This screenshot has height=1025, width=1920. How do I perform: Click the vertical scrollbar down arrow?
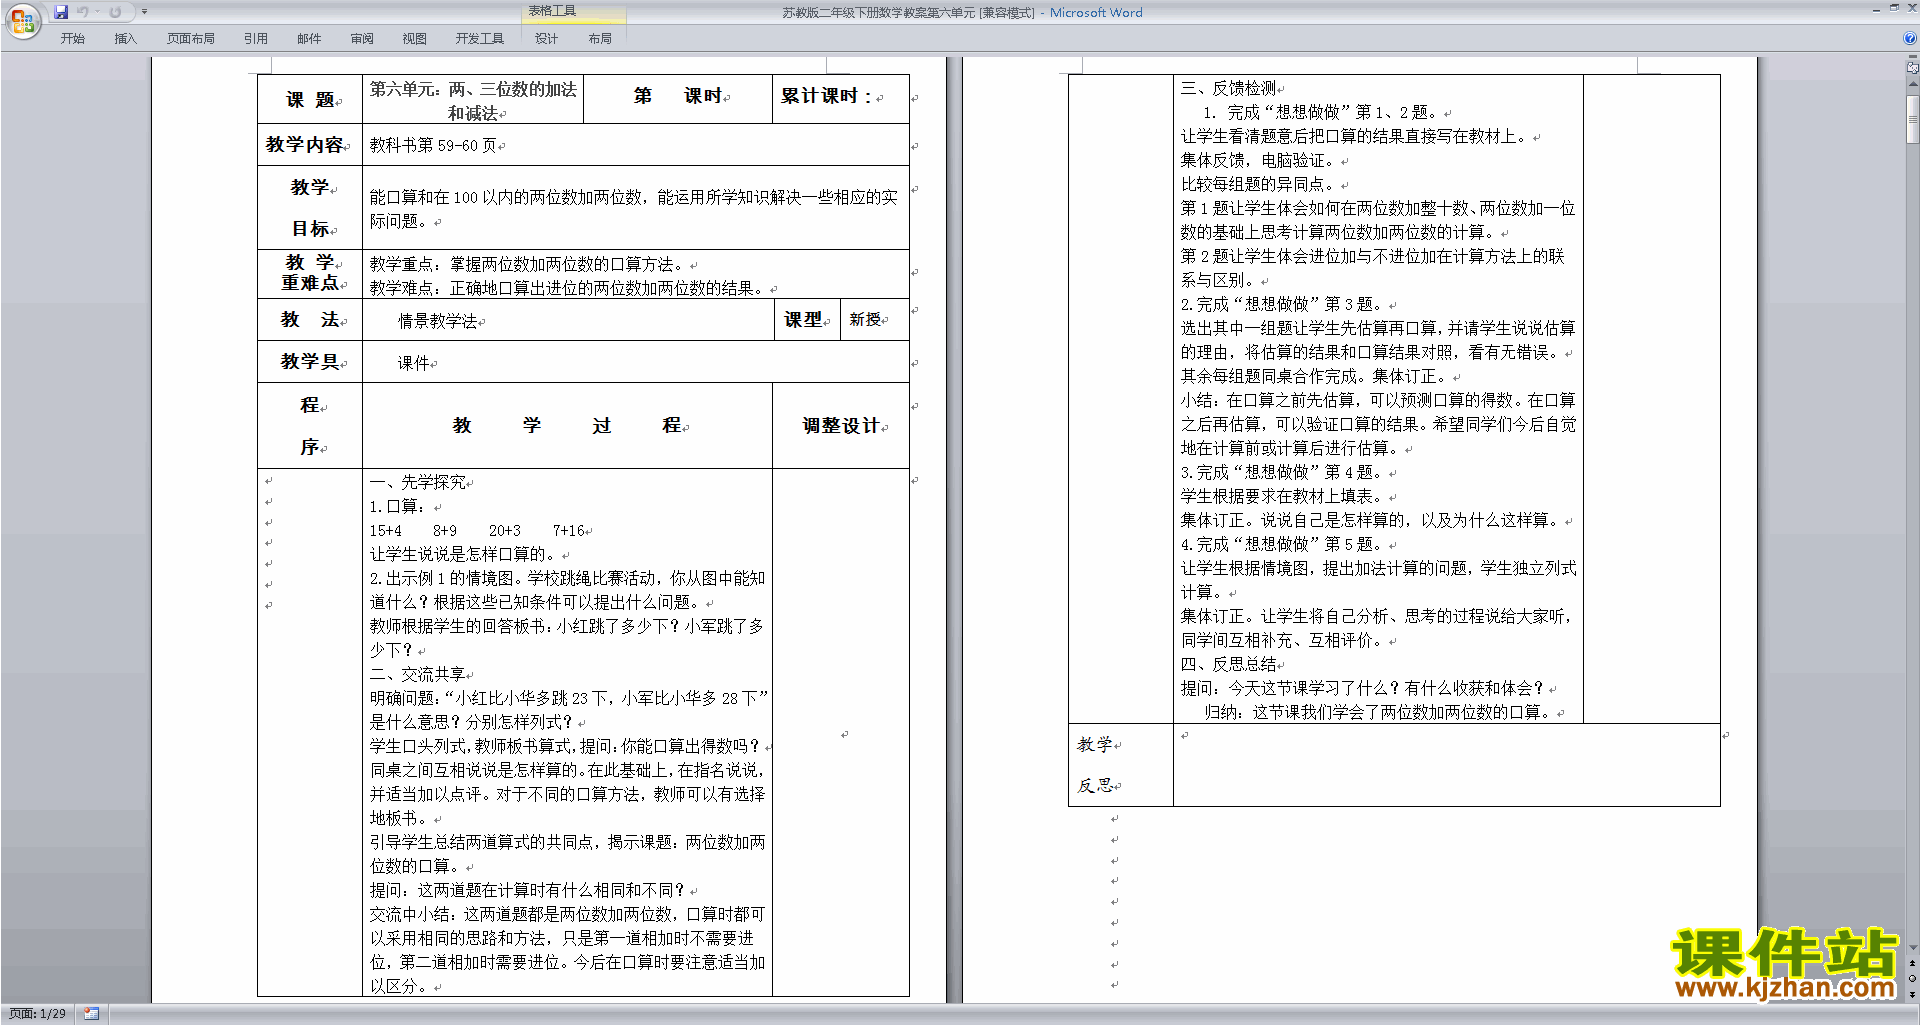coord(1913,948)
